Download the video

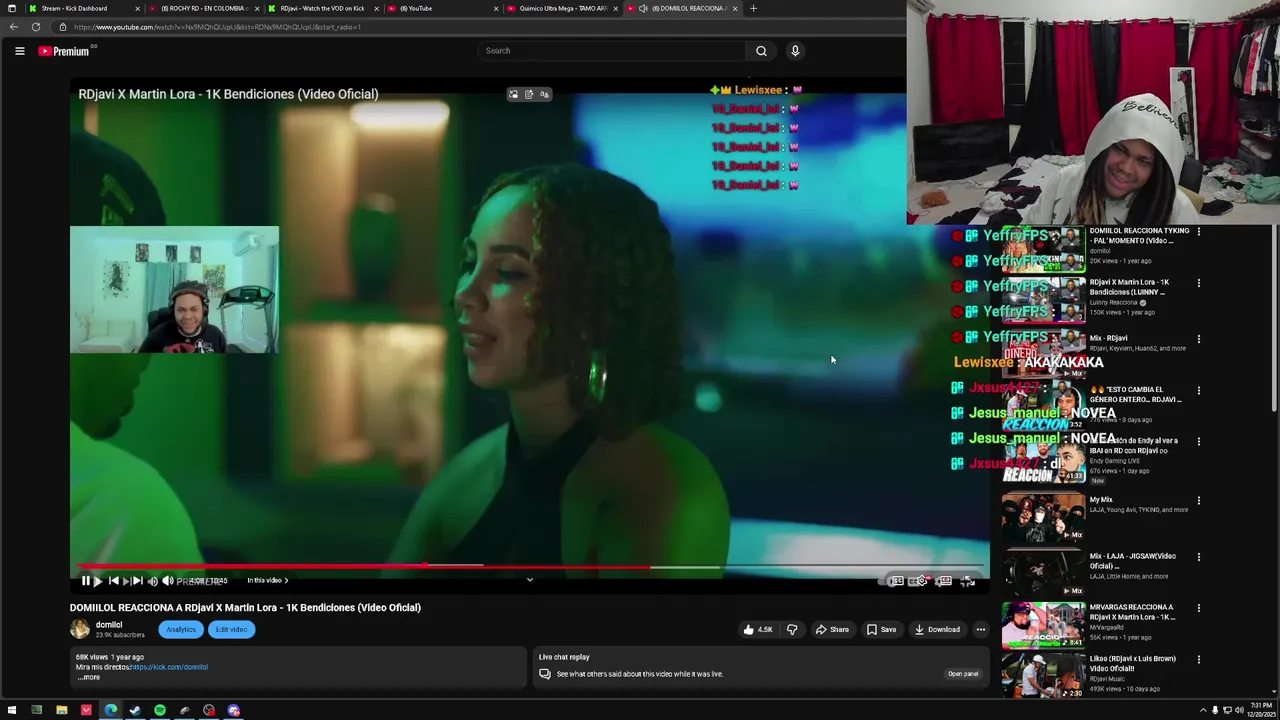point(937,629)
